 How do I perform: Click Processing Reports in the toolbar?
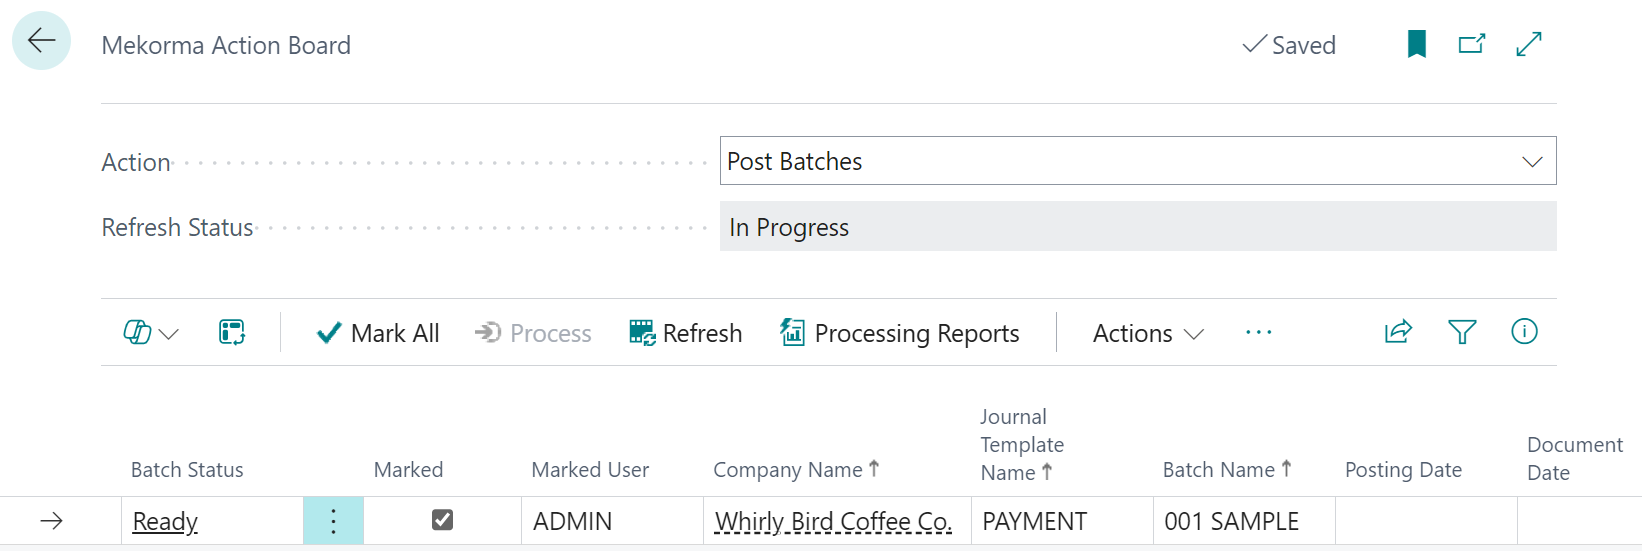(899, 333)
